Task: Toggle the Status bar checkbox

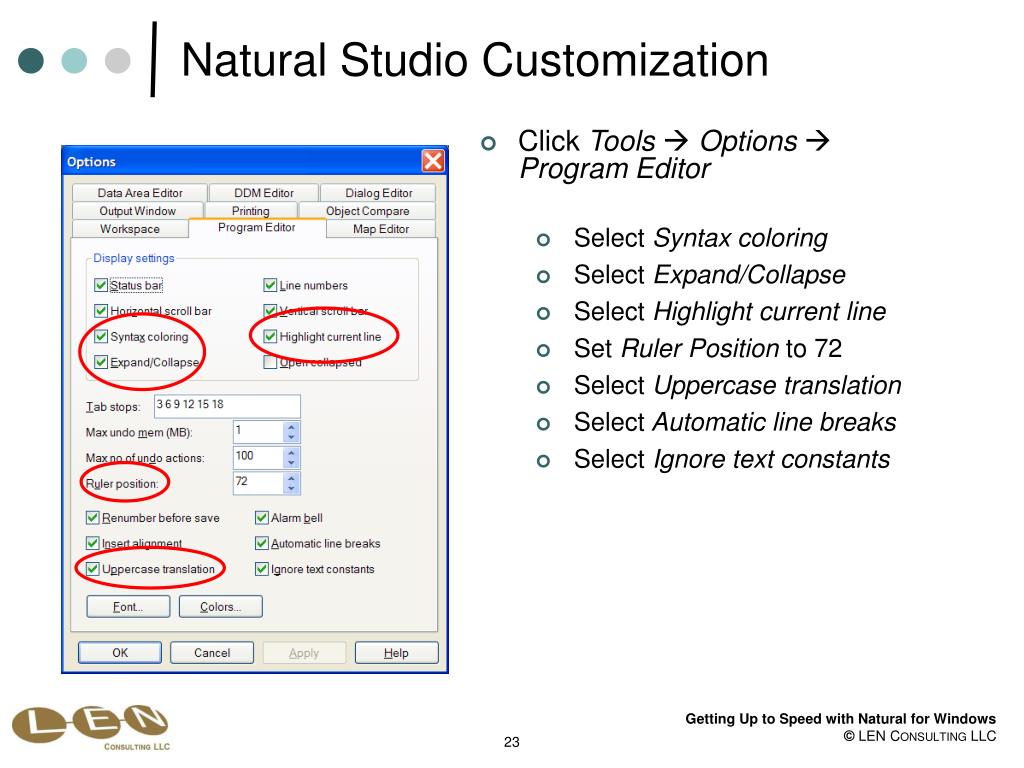Action: [101, 285]
